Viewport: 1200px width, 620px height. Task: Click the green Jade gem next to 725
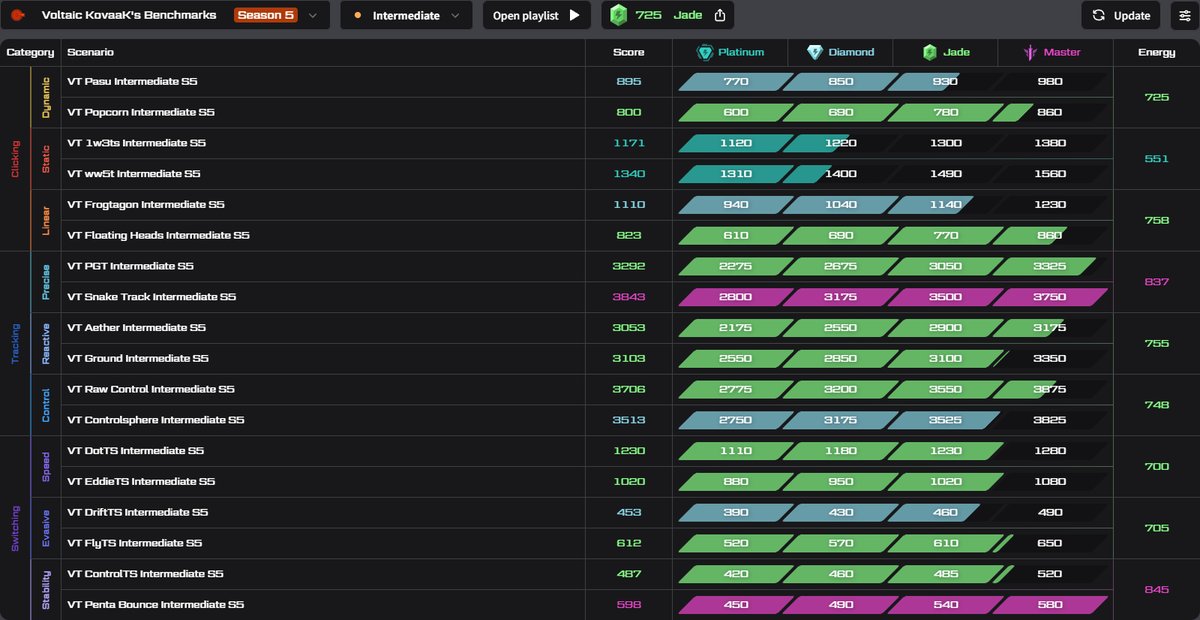tap(619, 15)
